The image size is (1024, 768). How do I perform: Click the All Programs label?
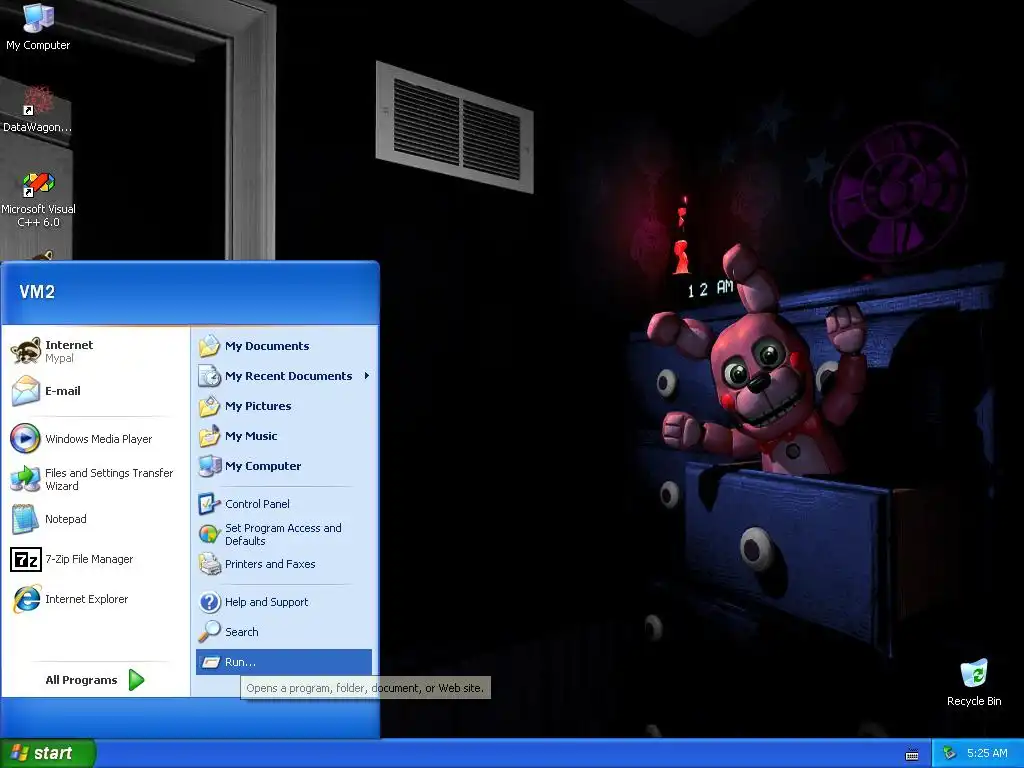[81, 680]
